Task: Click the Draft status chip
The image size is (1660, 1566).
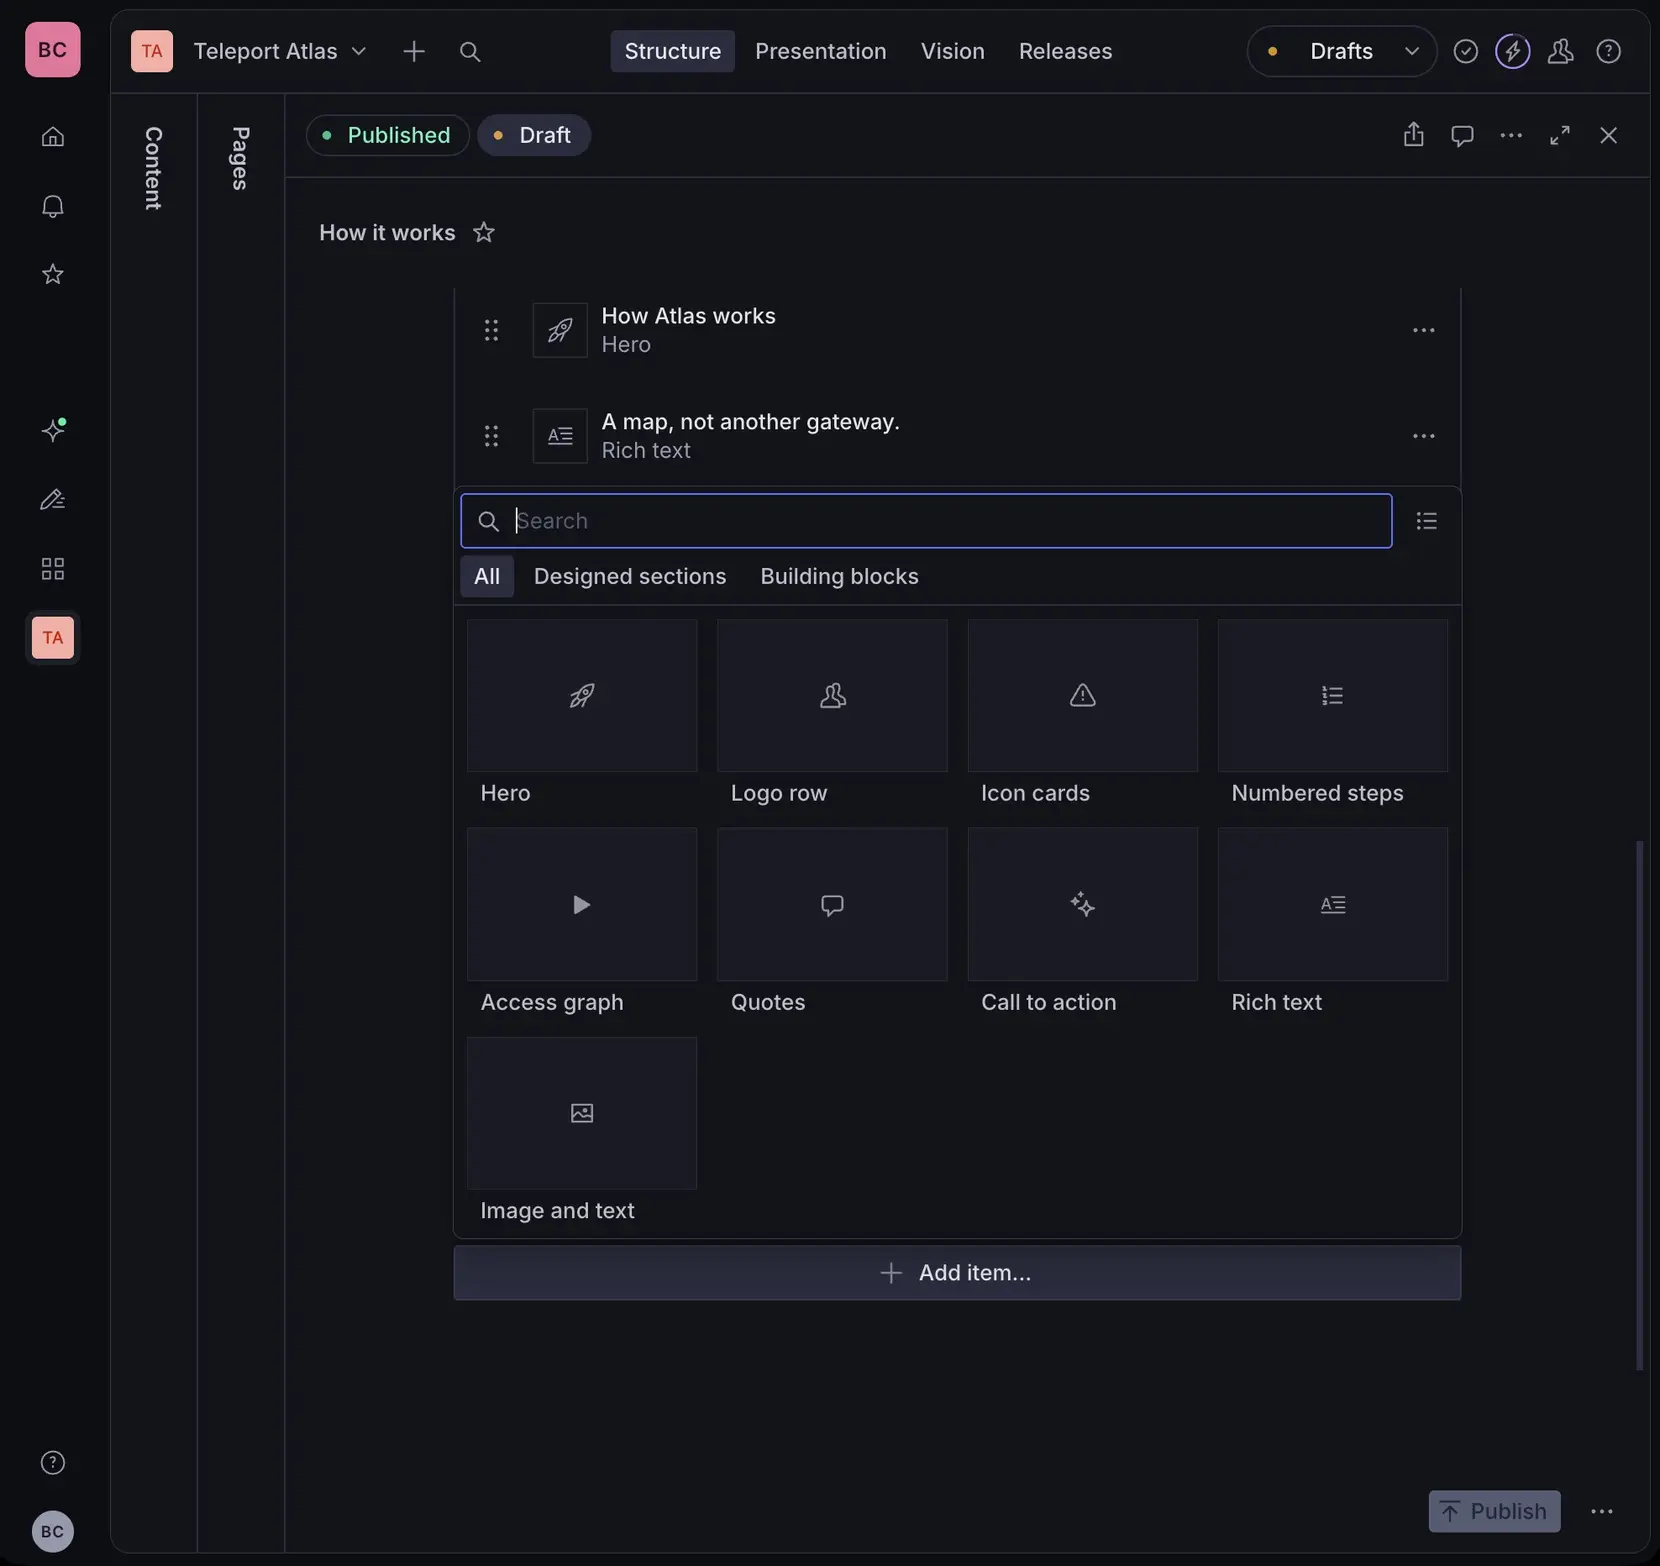Action: coord(534,135)
